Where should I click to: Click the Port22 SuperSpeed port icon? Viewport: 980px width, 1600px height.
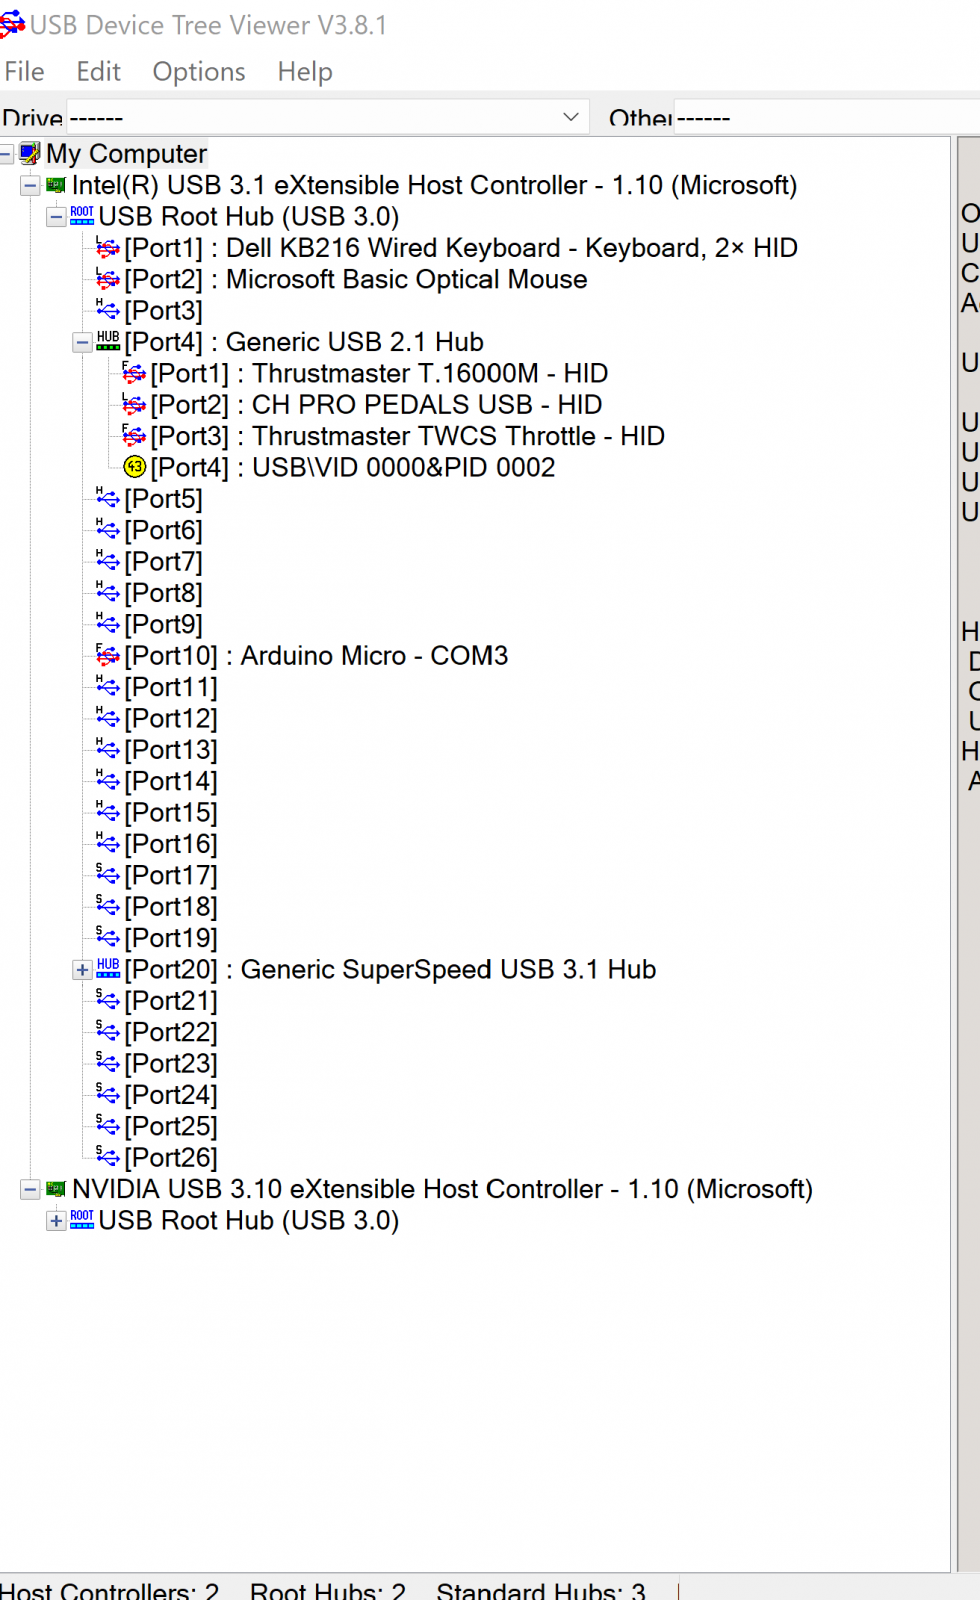click(x=108, y=1031)
